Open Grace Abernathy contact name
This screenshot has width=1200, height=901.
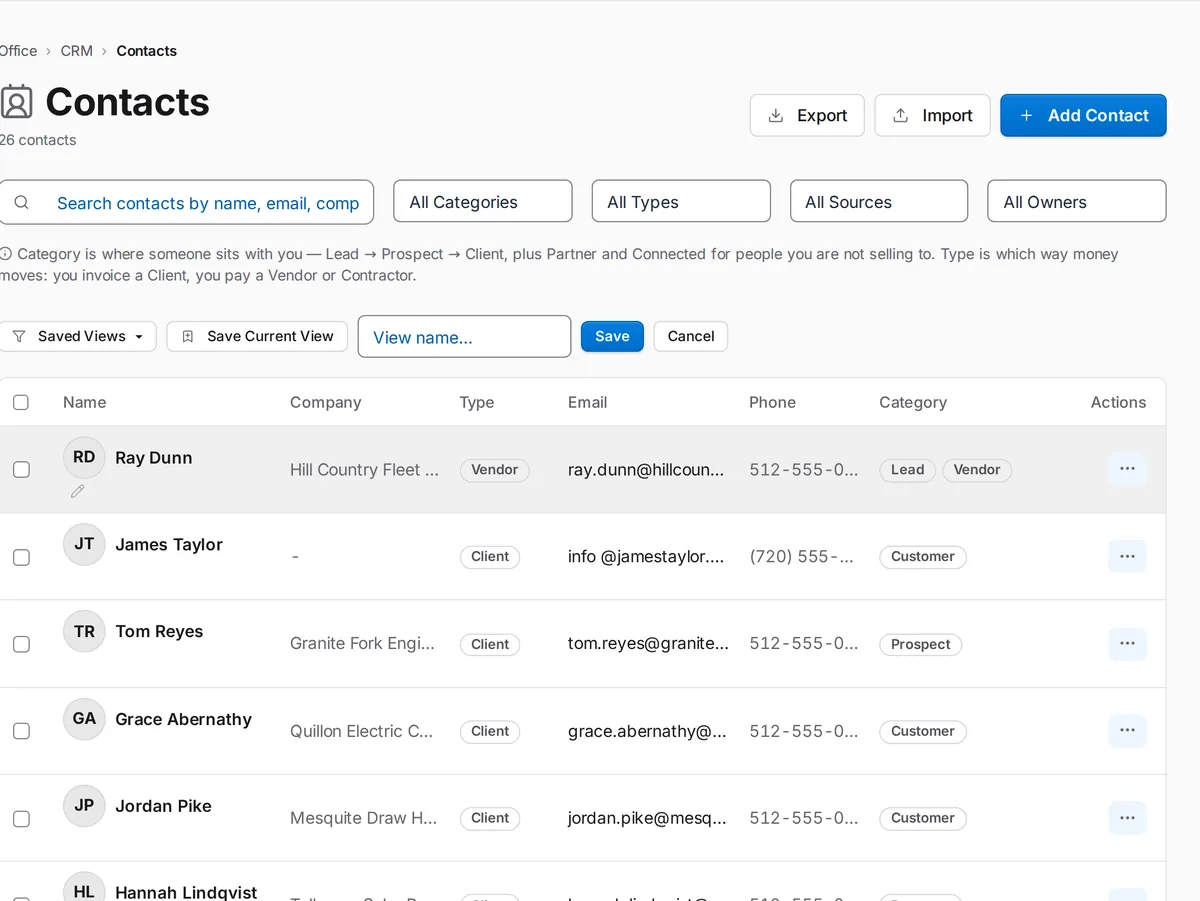(x=183, y=719)
